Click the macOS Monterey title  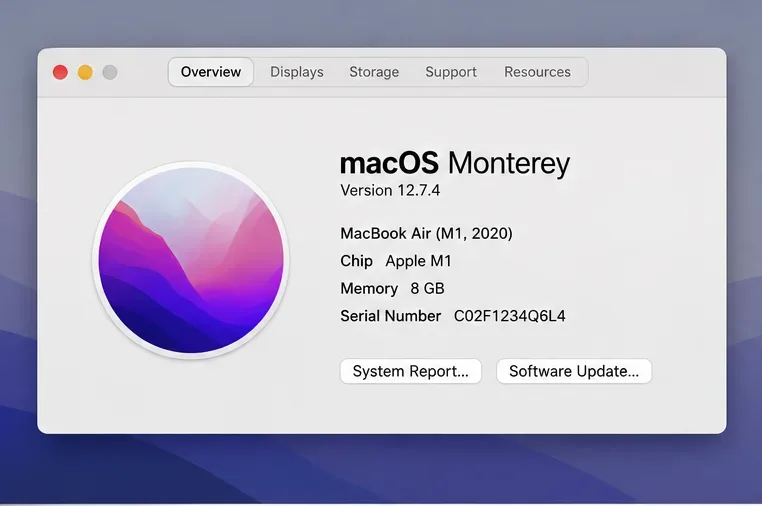(x=455, y=163)
